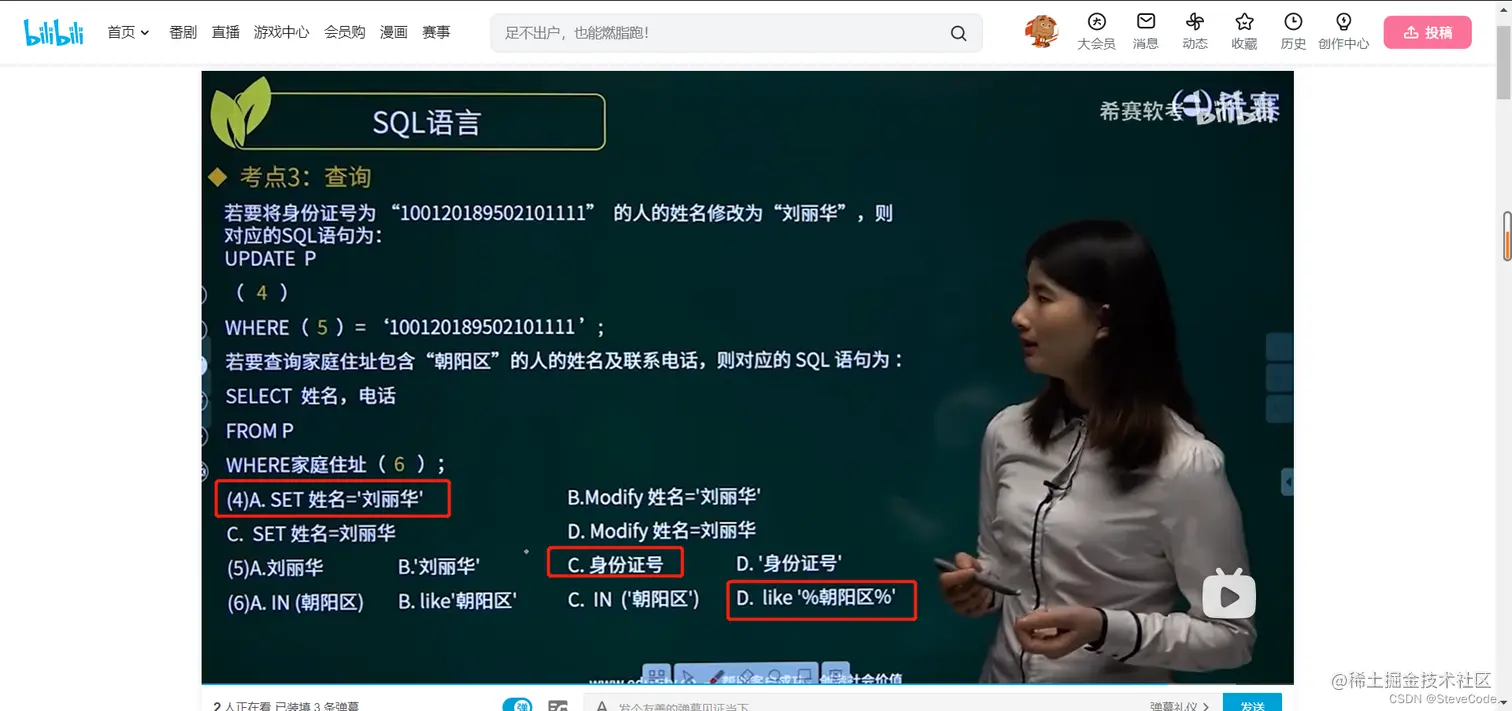This screenshot has height=711, width=1512.
Task: Click the danmaku comment input field
Action: (850, 705)
